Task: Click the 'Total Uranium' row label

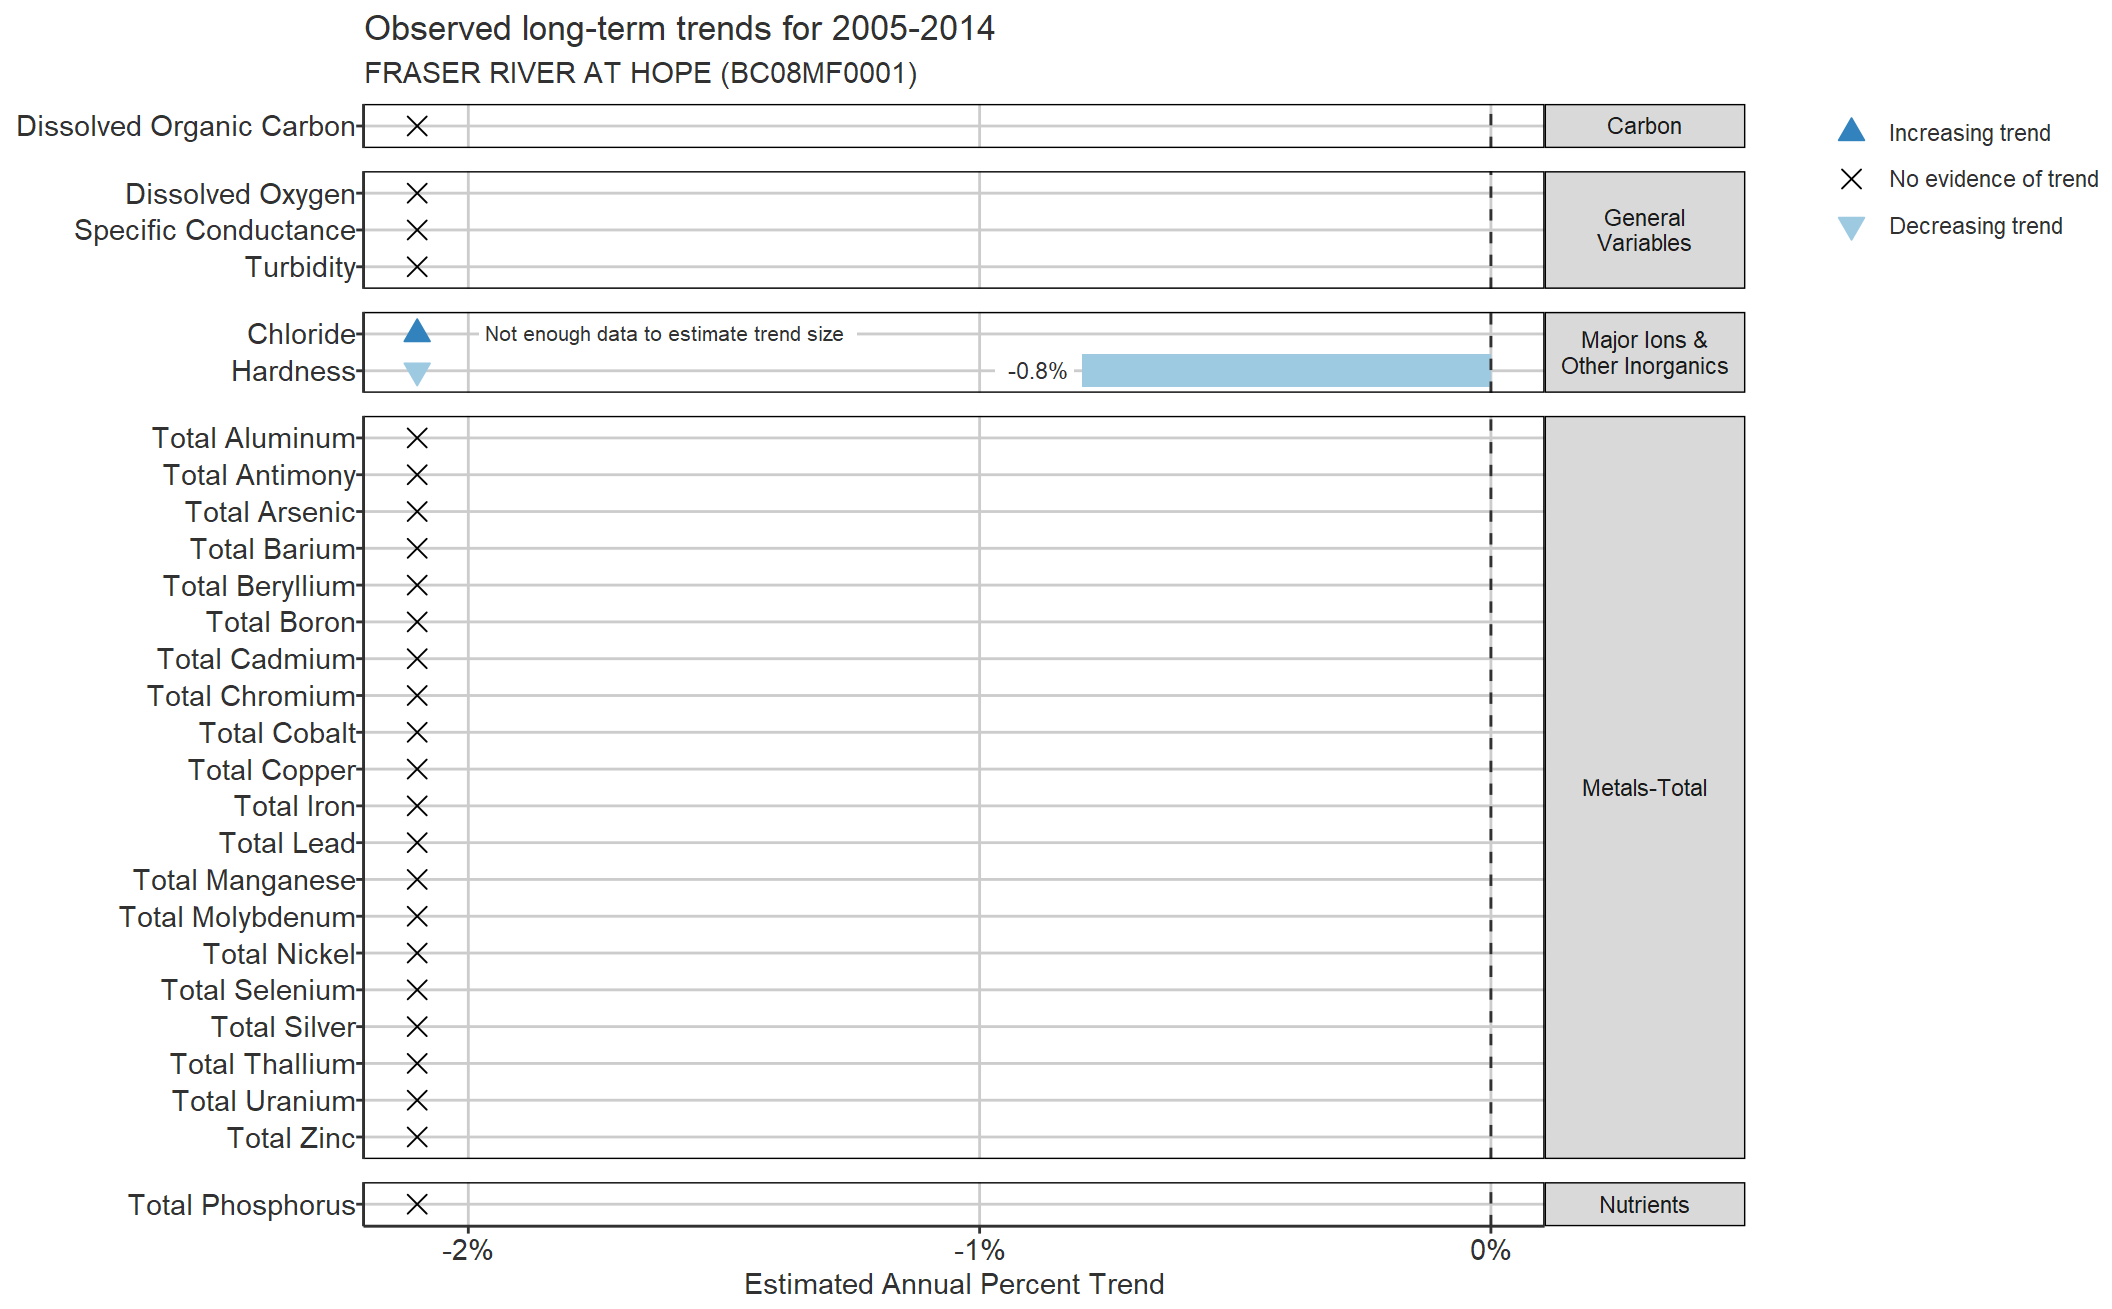Action: click(264, 1101)
